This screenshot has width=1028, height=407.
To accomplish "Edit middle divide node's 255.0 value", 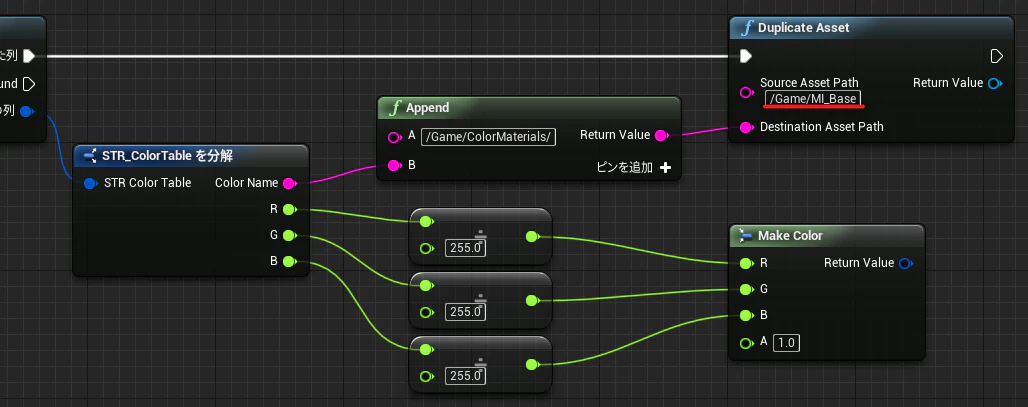I will (x=465, y=312).
